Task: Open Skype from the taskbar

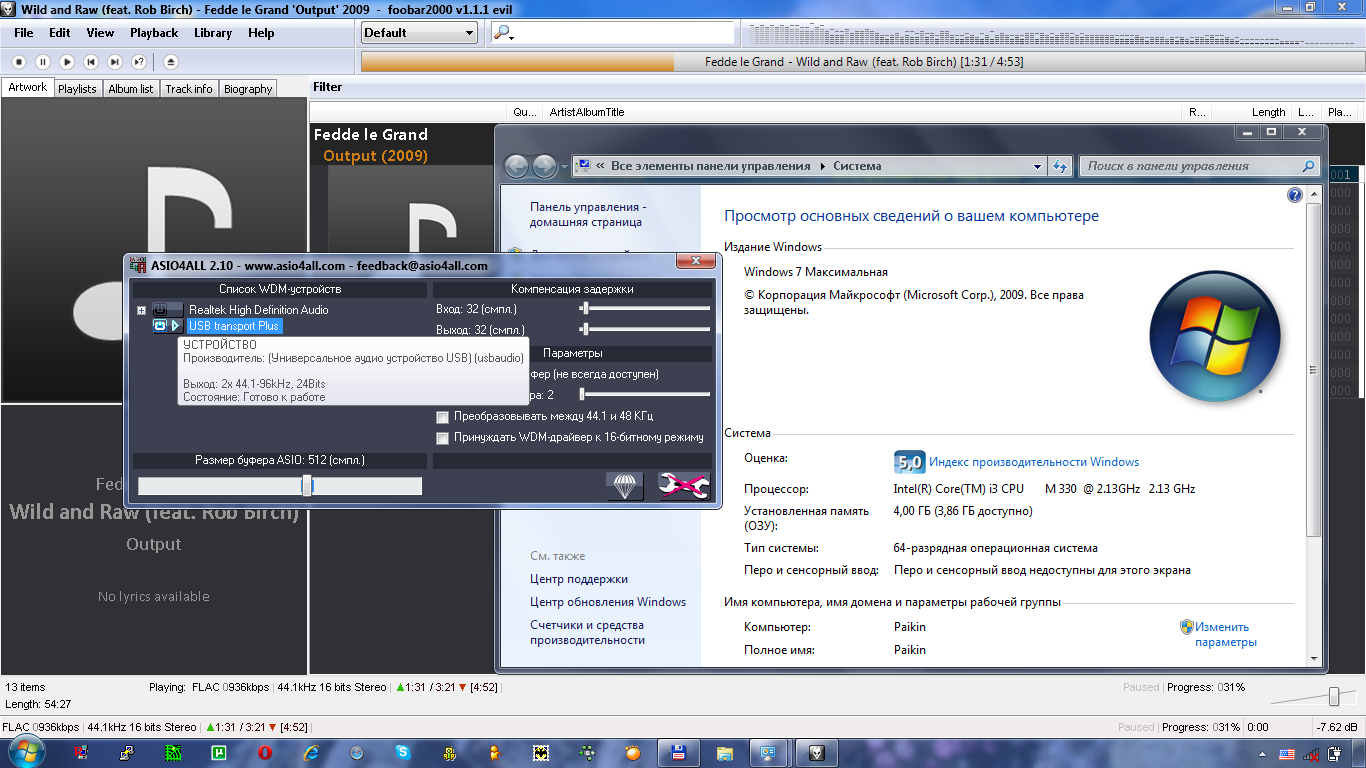Action: coord(403,752)
